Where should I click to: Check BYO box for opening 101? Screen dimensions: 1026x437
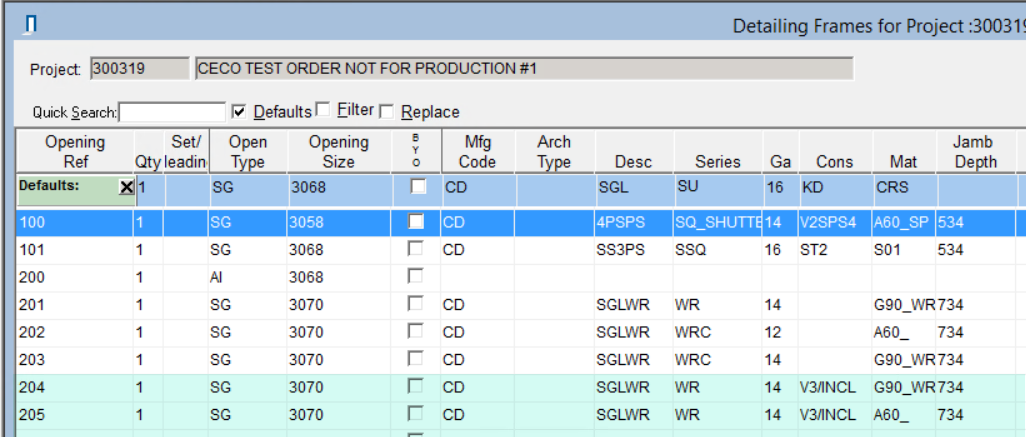418,249
